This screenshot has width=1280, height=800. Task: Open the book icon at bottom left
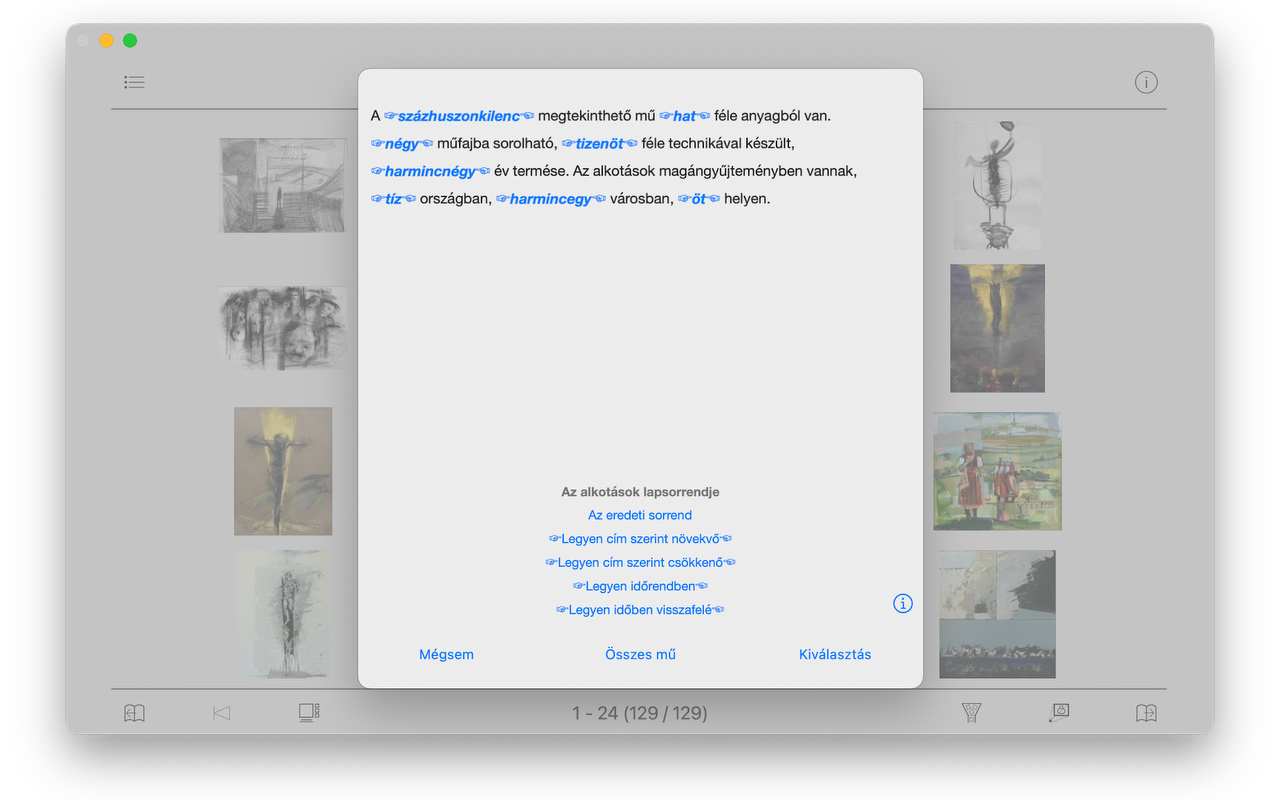click(x=134, y=713)
